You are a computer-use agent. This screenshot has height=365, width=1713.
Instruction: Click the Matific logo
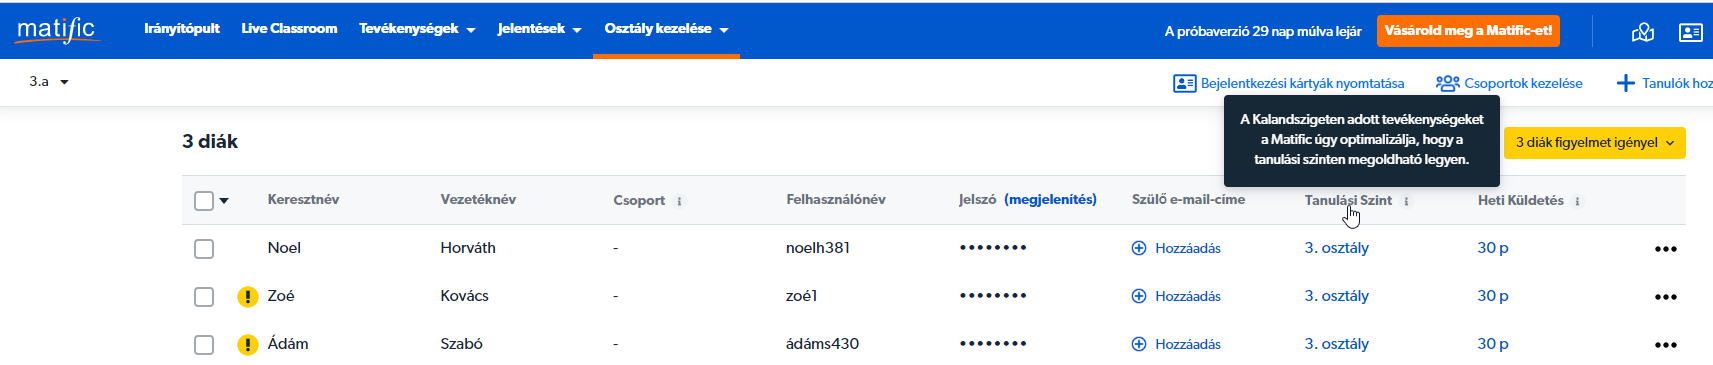coord(56,29)
